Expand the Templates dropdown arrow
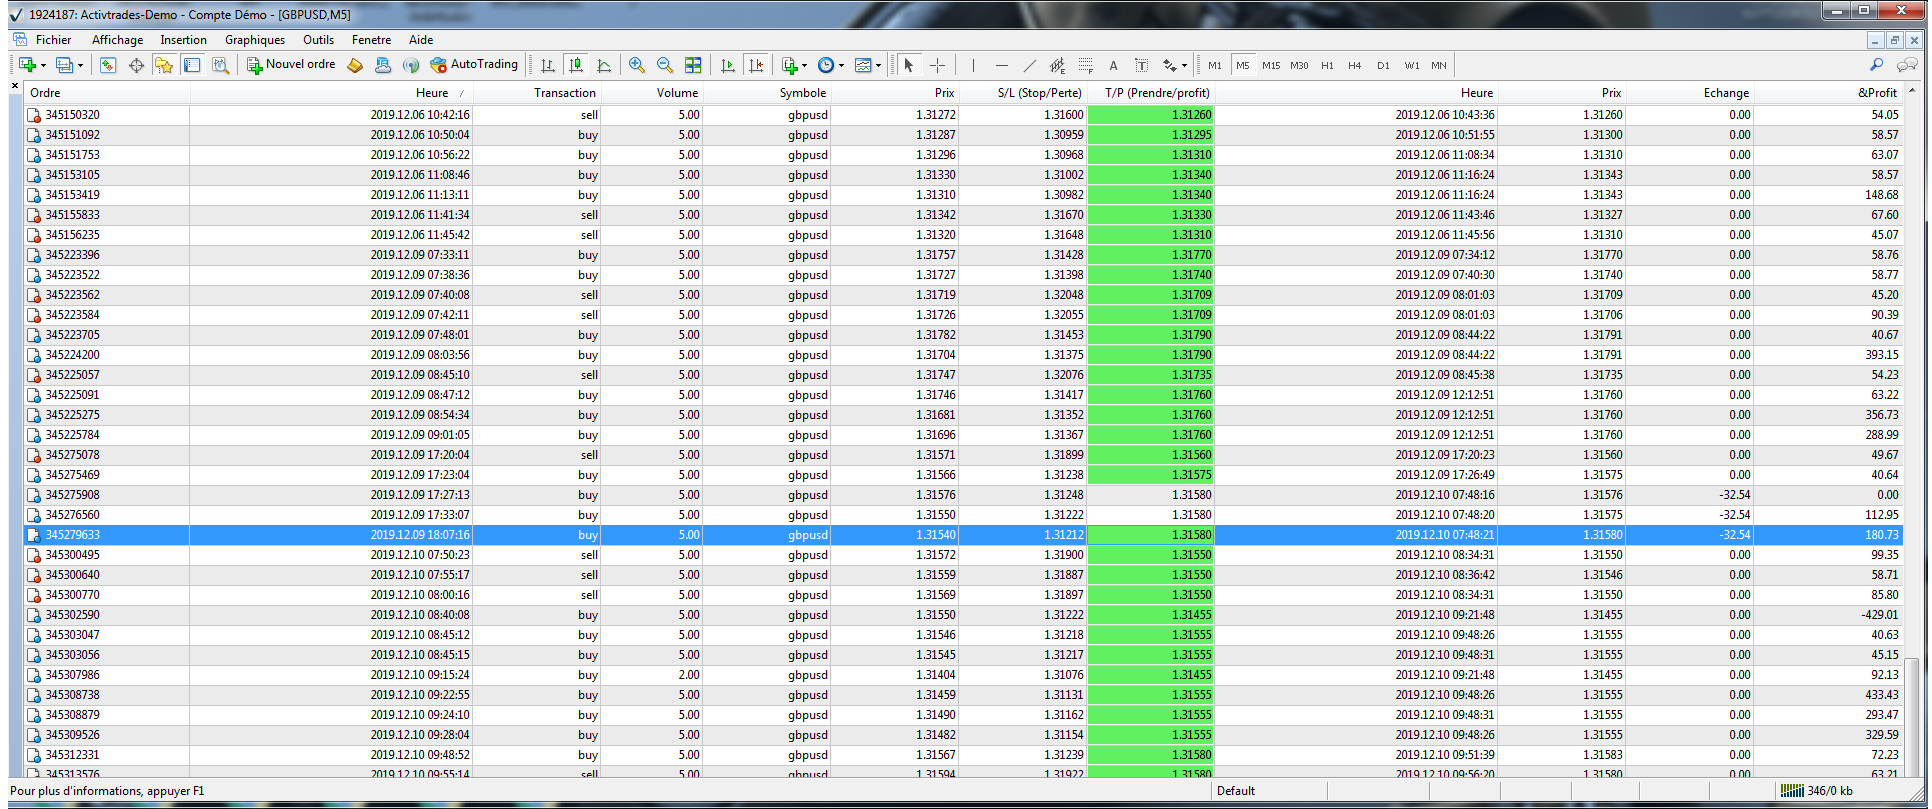The width and height of the screenshot is (1932, 809). pos(878,66)
